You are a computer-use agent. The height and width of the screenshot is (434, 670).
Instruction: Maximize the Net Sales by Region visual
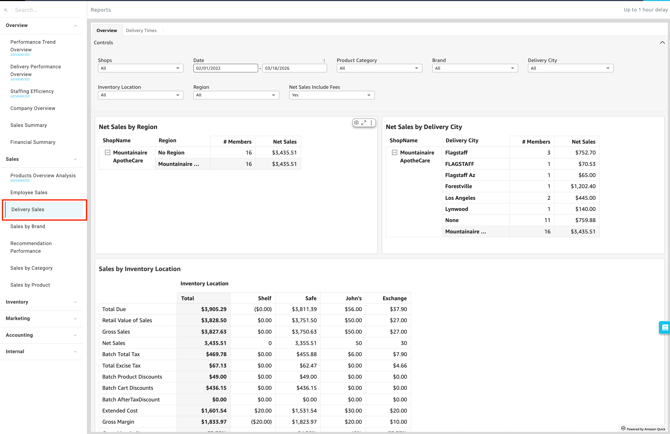[x=364, y=123]
